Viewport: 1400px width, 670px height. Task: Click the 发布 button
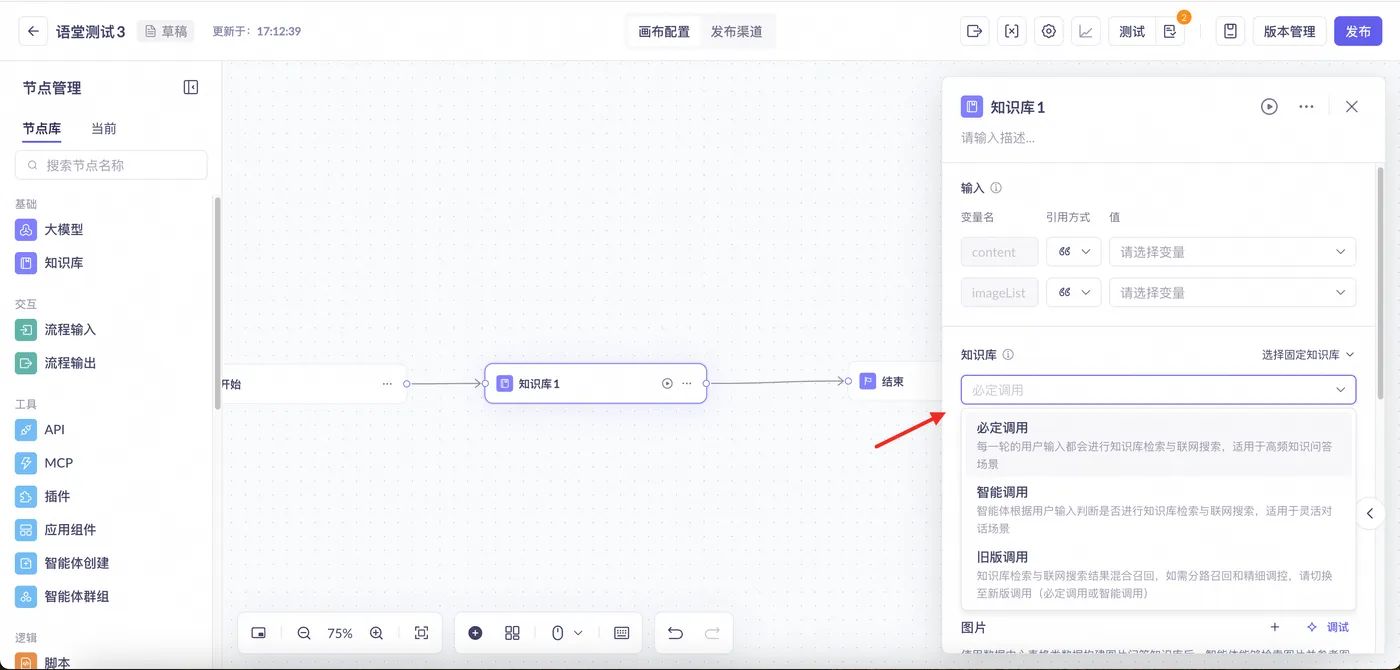(x=1358, y=31)
